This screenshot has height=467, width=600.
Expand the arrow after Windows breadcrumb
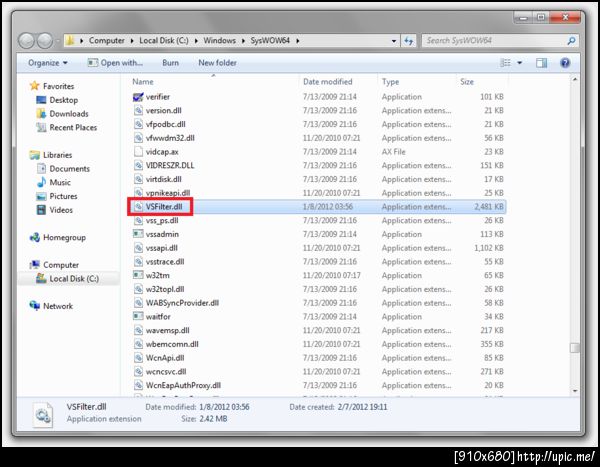(243, 41)
